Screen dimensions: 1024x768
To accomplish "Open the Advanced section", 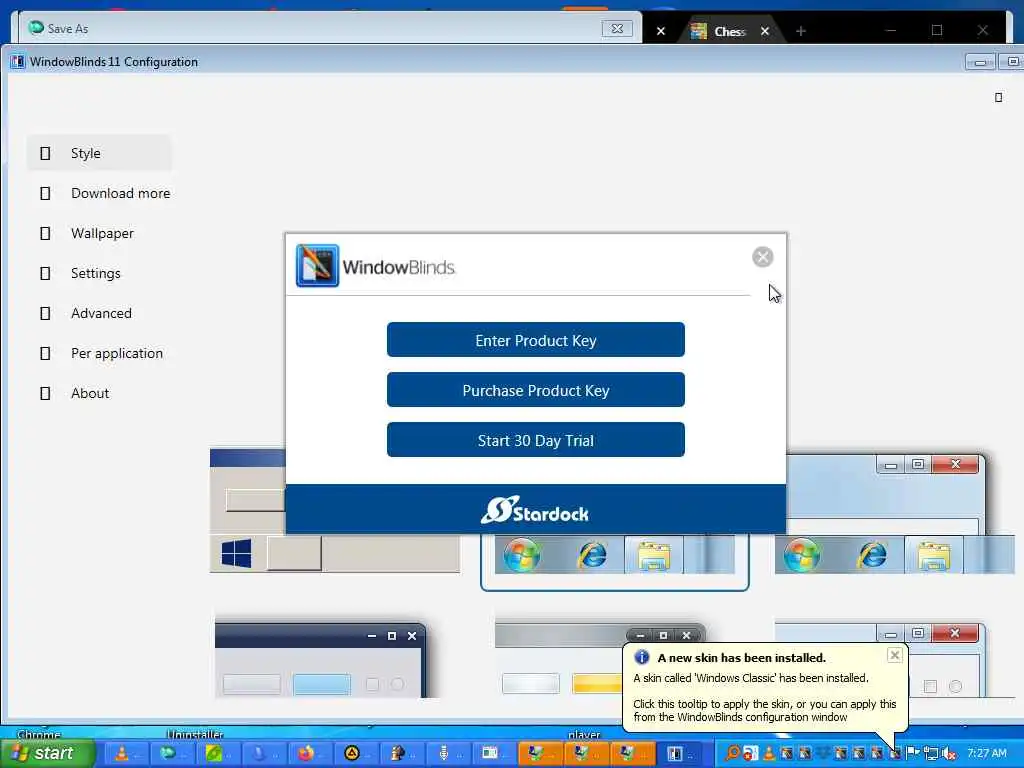I will pos(99,313).
